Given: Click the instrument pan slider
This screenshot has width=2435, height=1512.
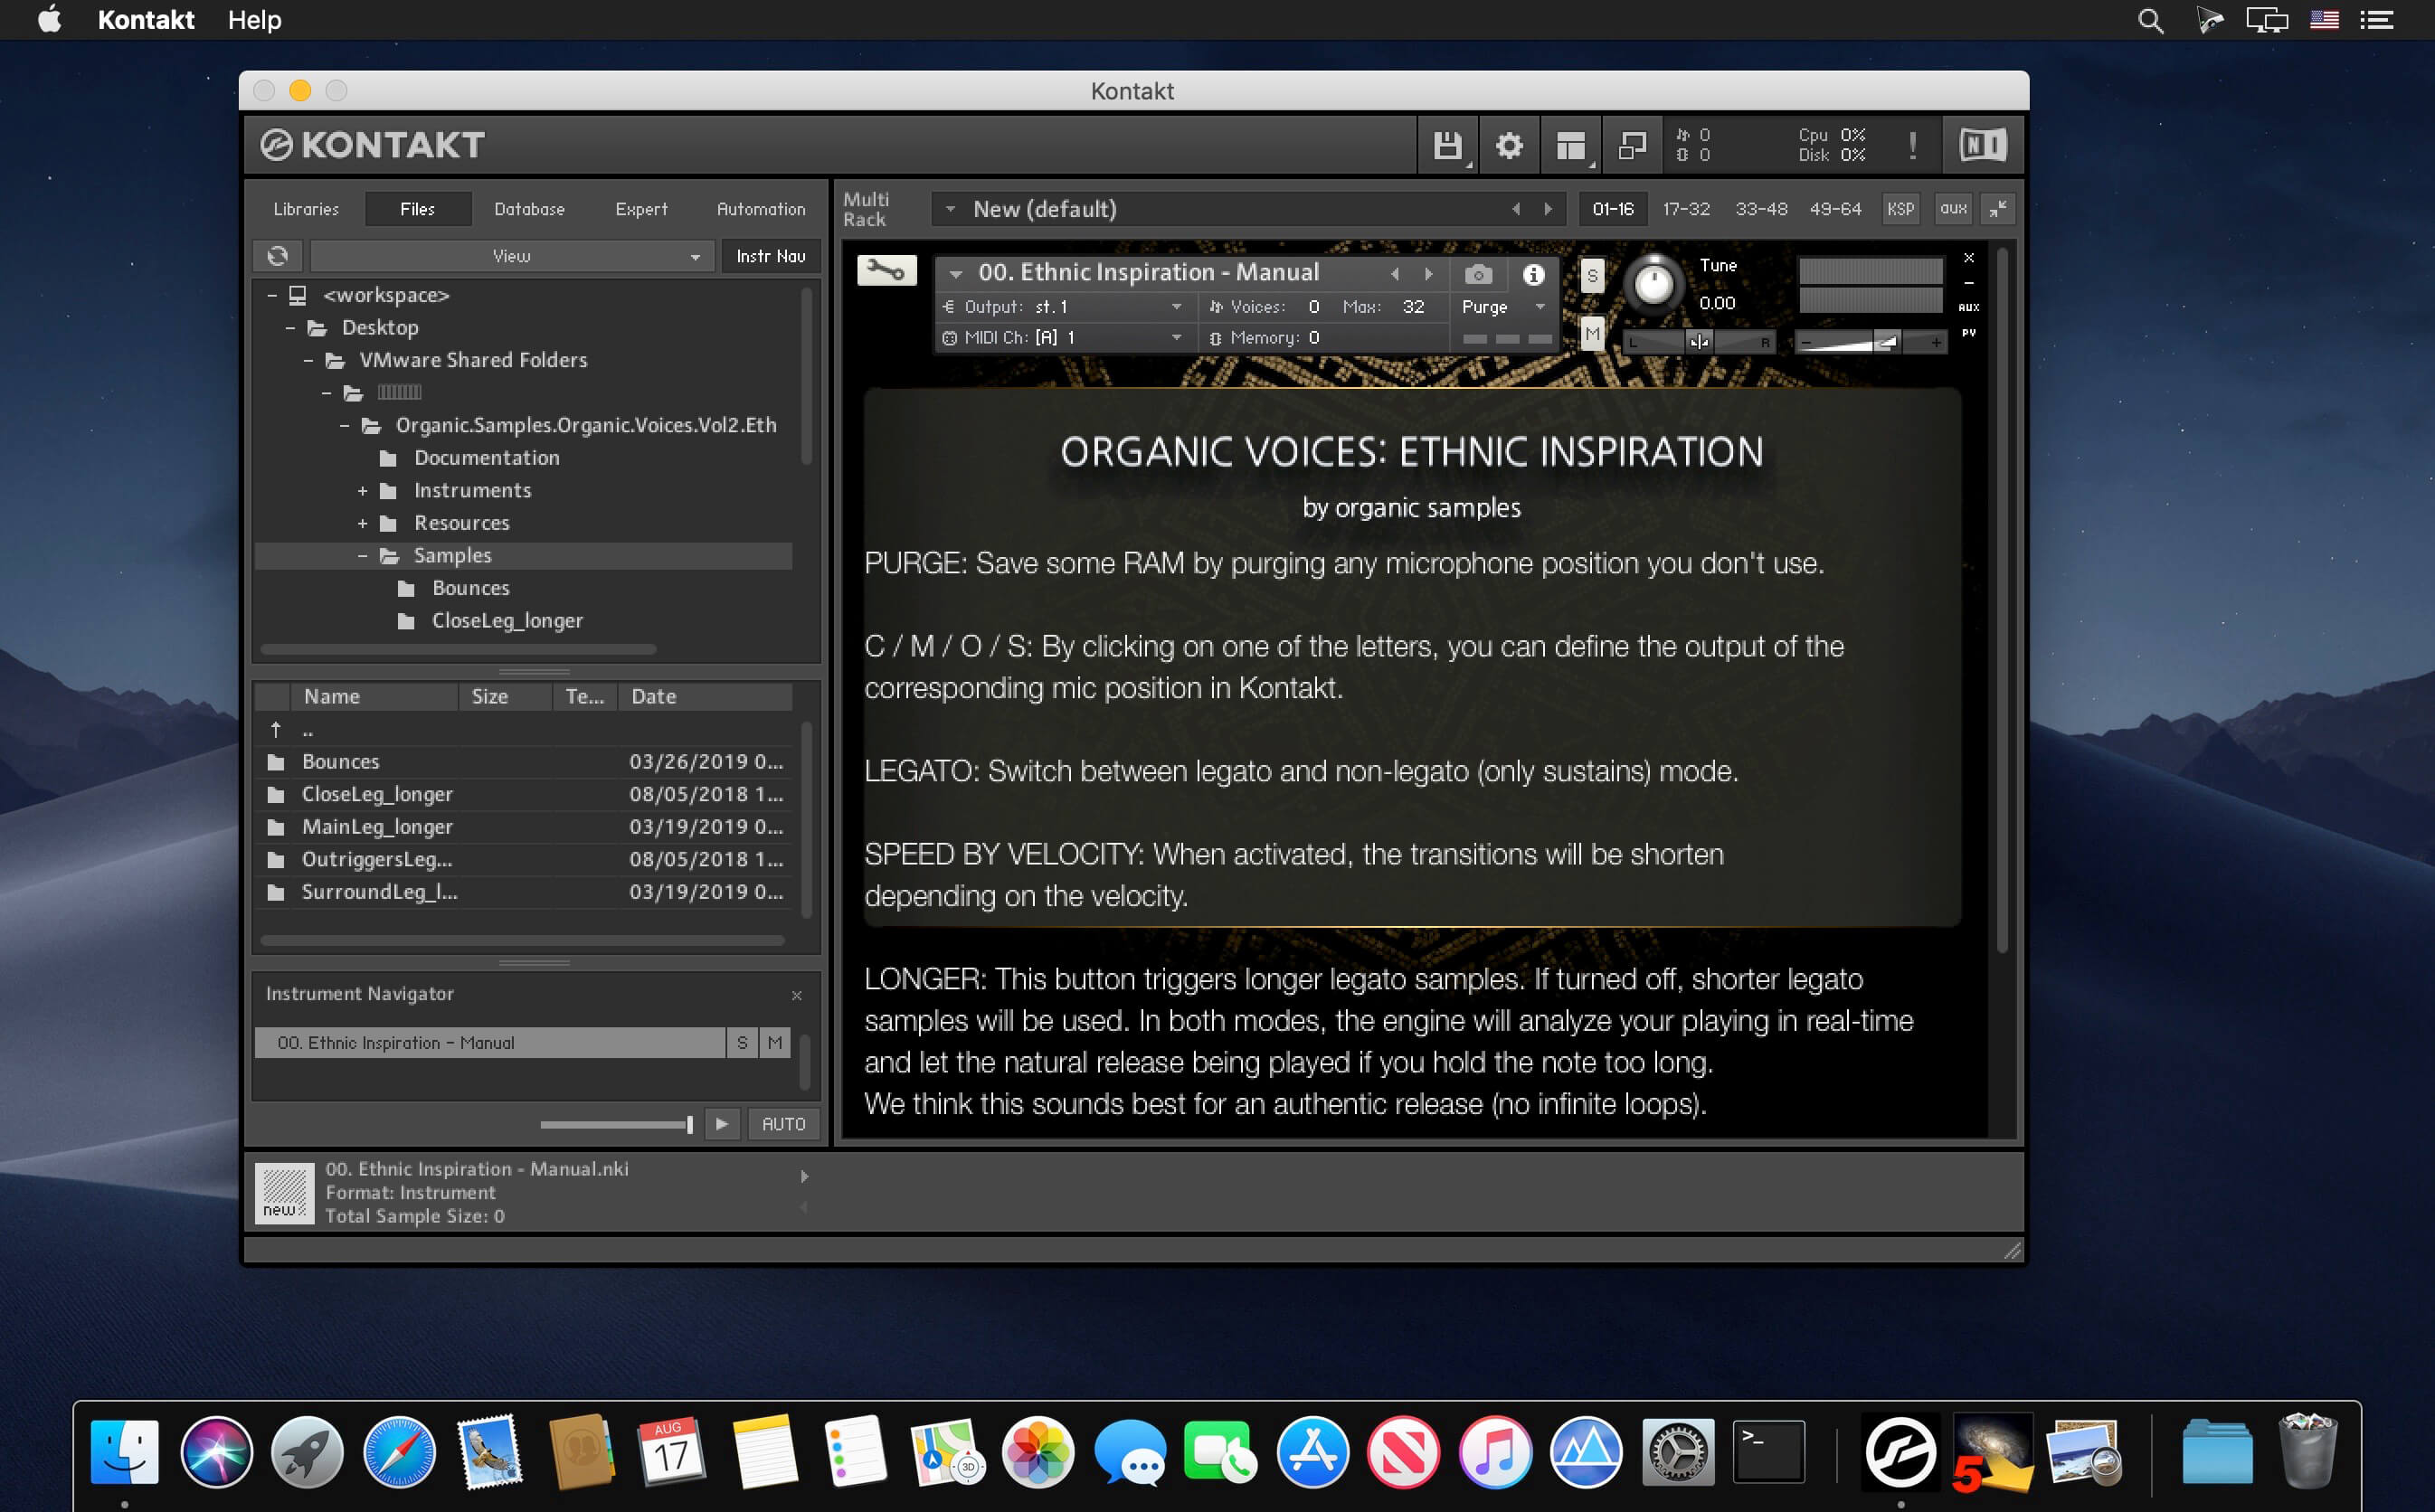Looking at the screenshot, I should pyautogui.click(x=1698, y=342).
